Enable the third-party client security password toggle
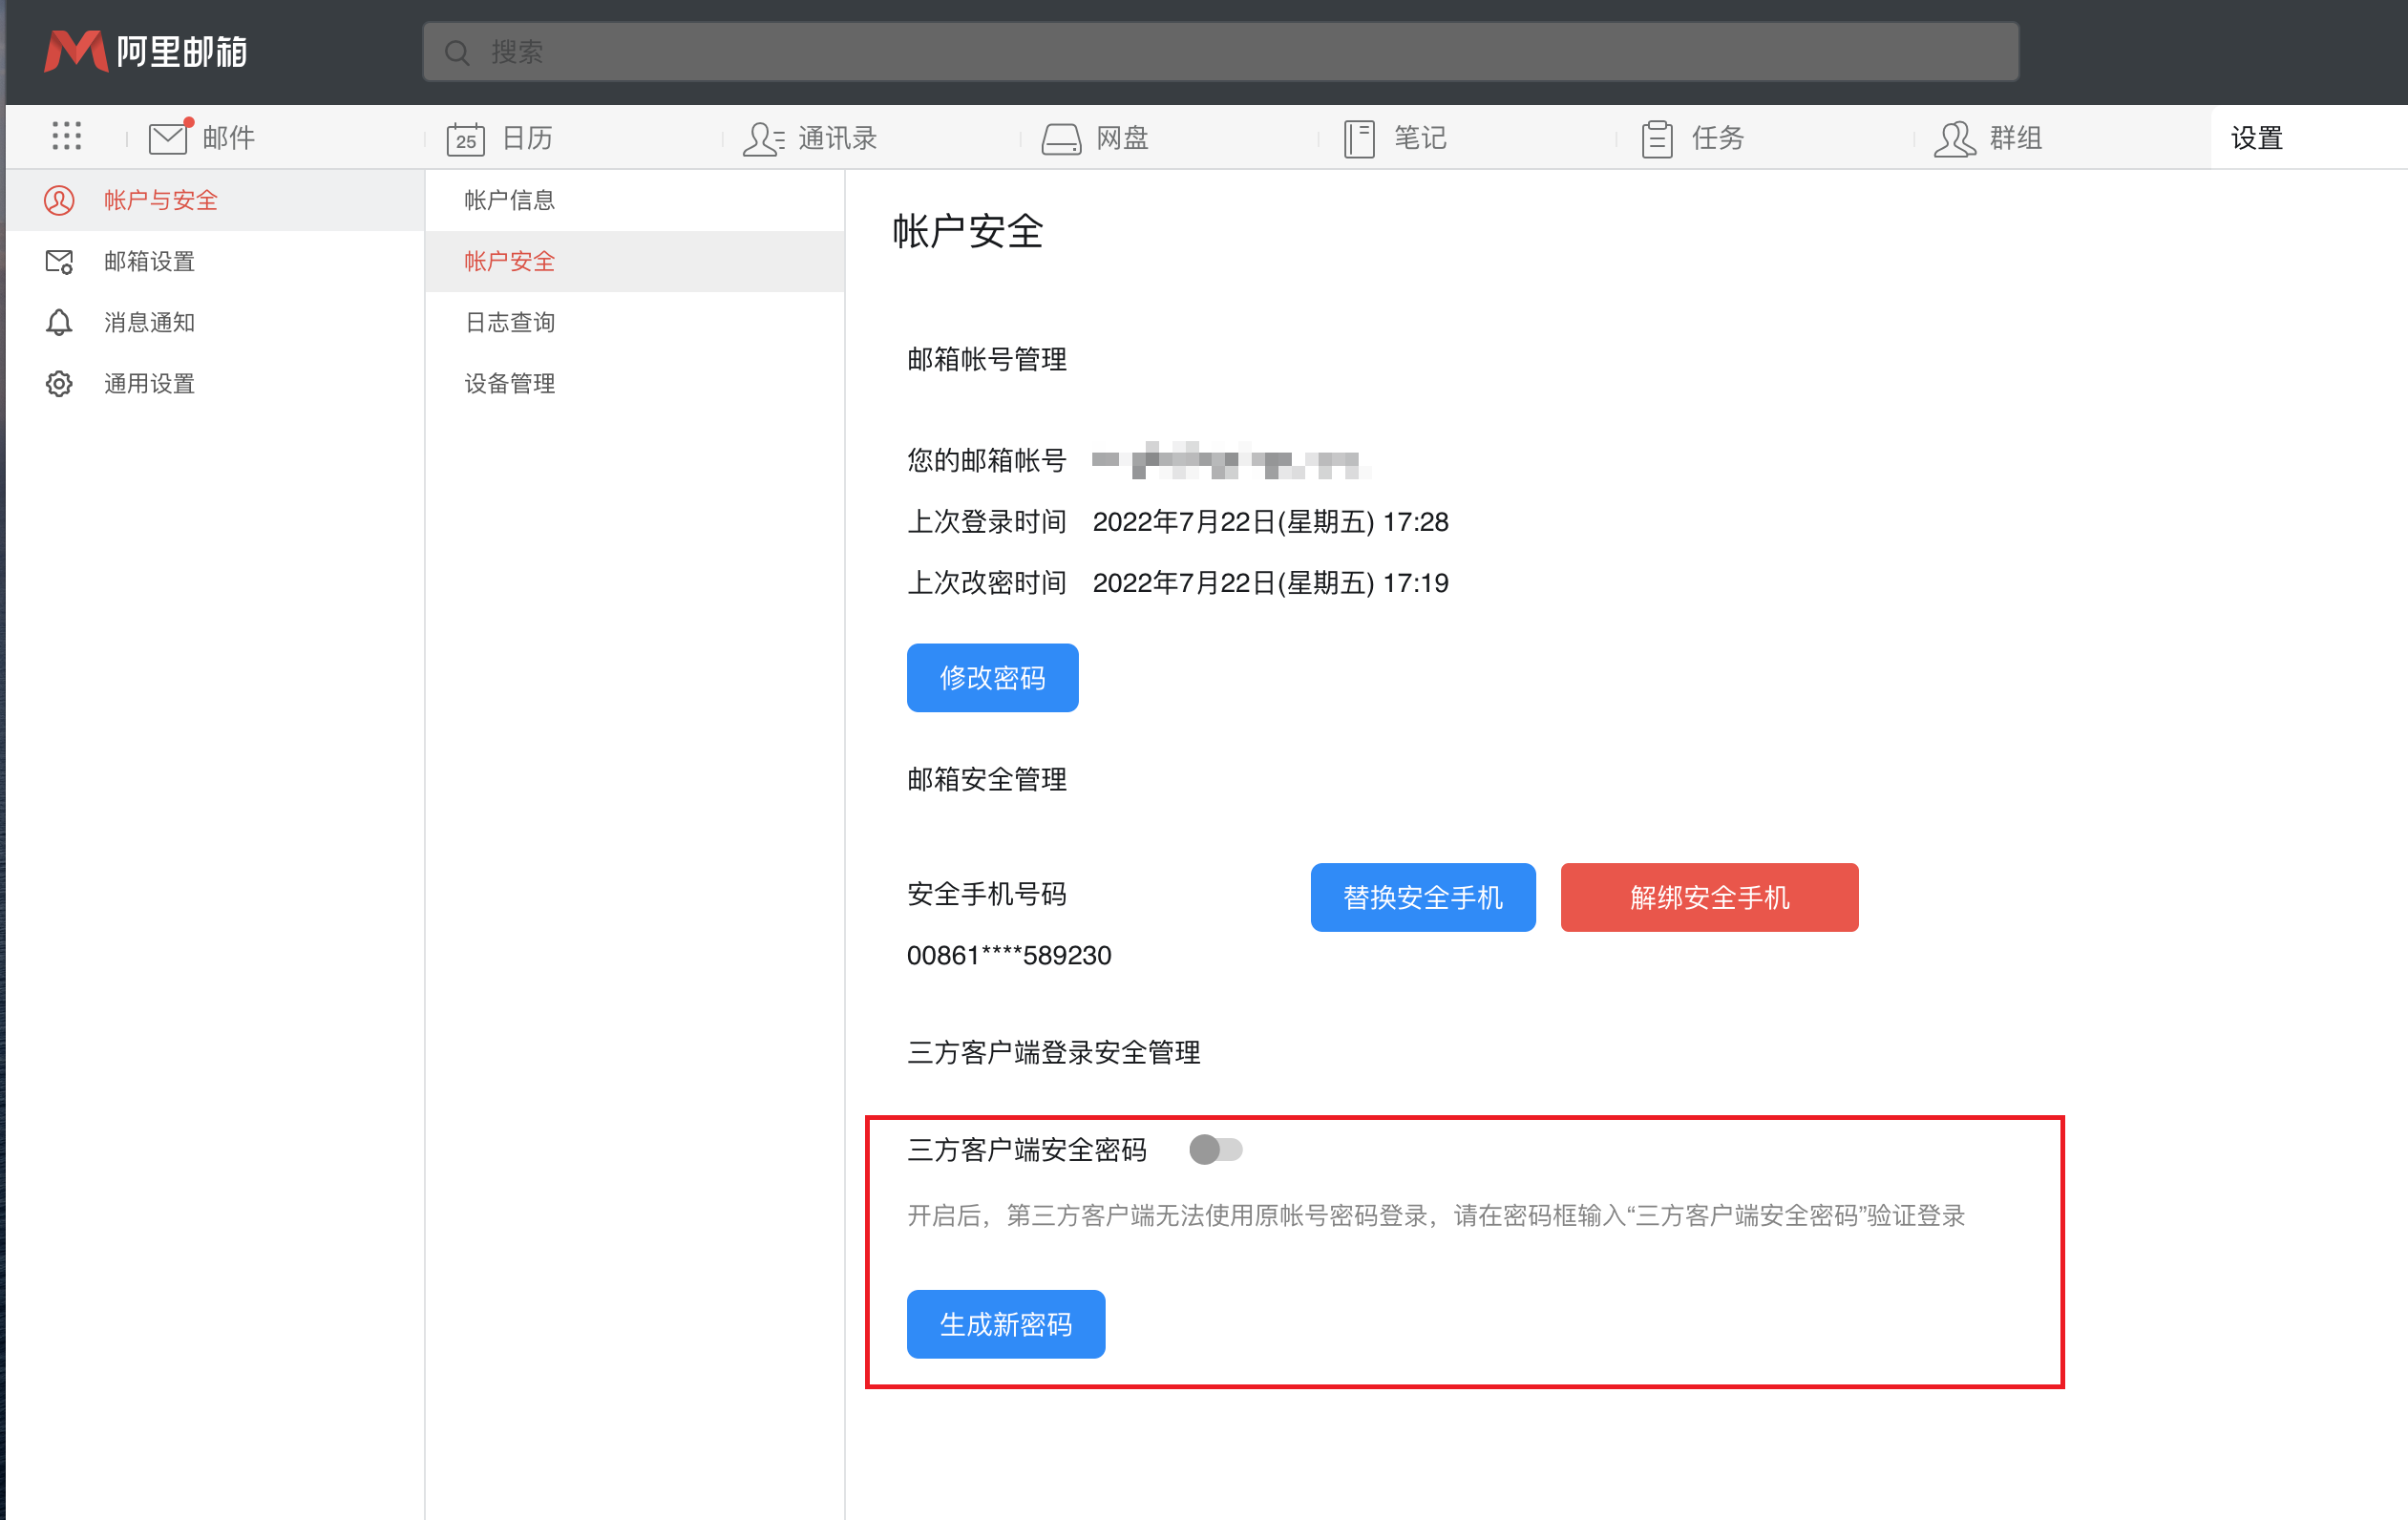This screenshot has width=2408, height=1520. click(x=1215, y=1149)
